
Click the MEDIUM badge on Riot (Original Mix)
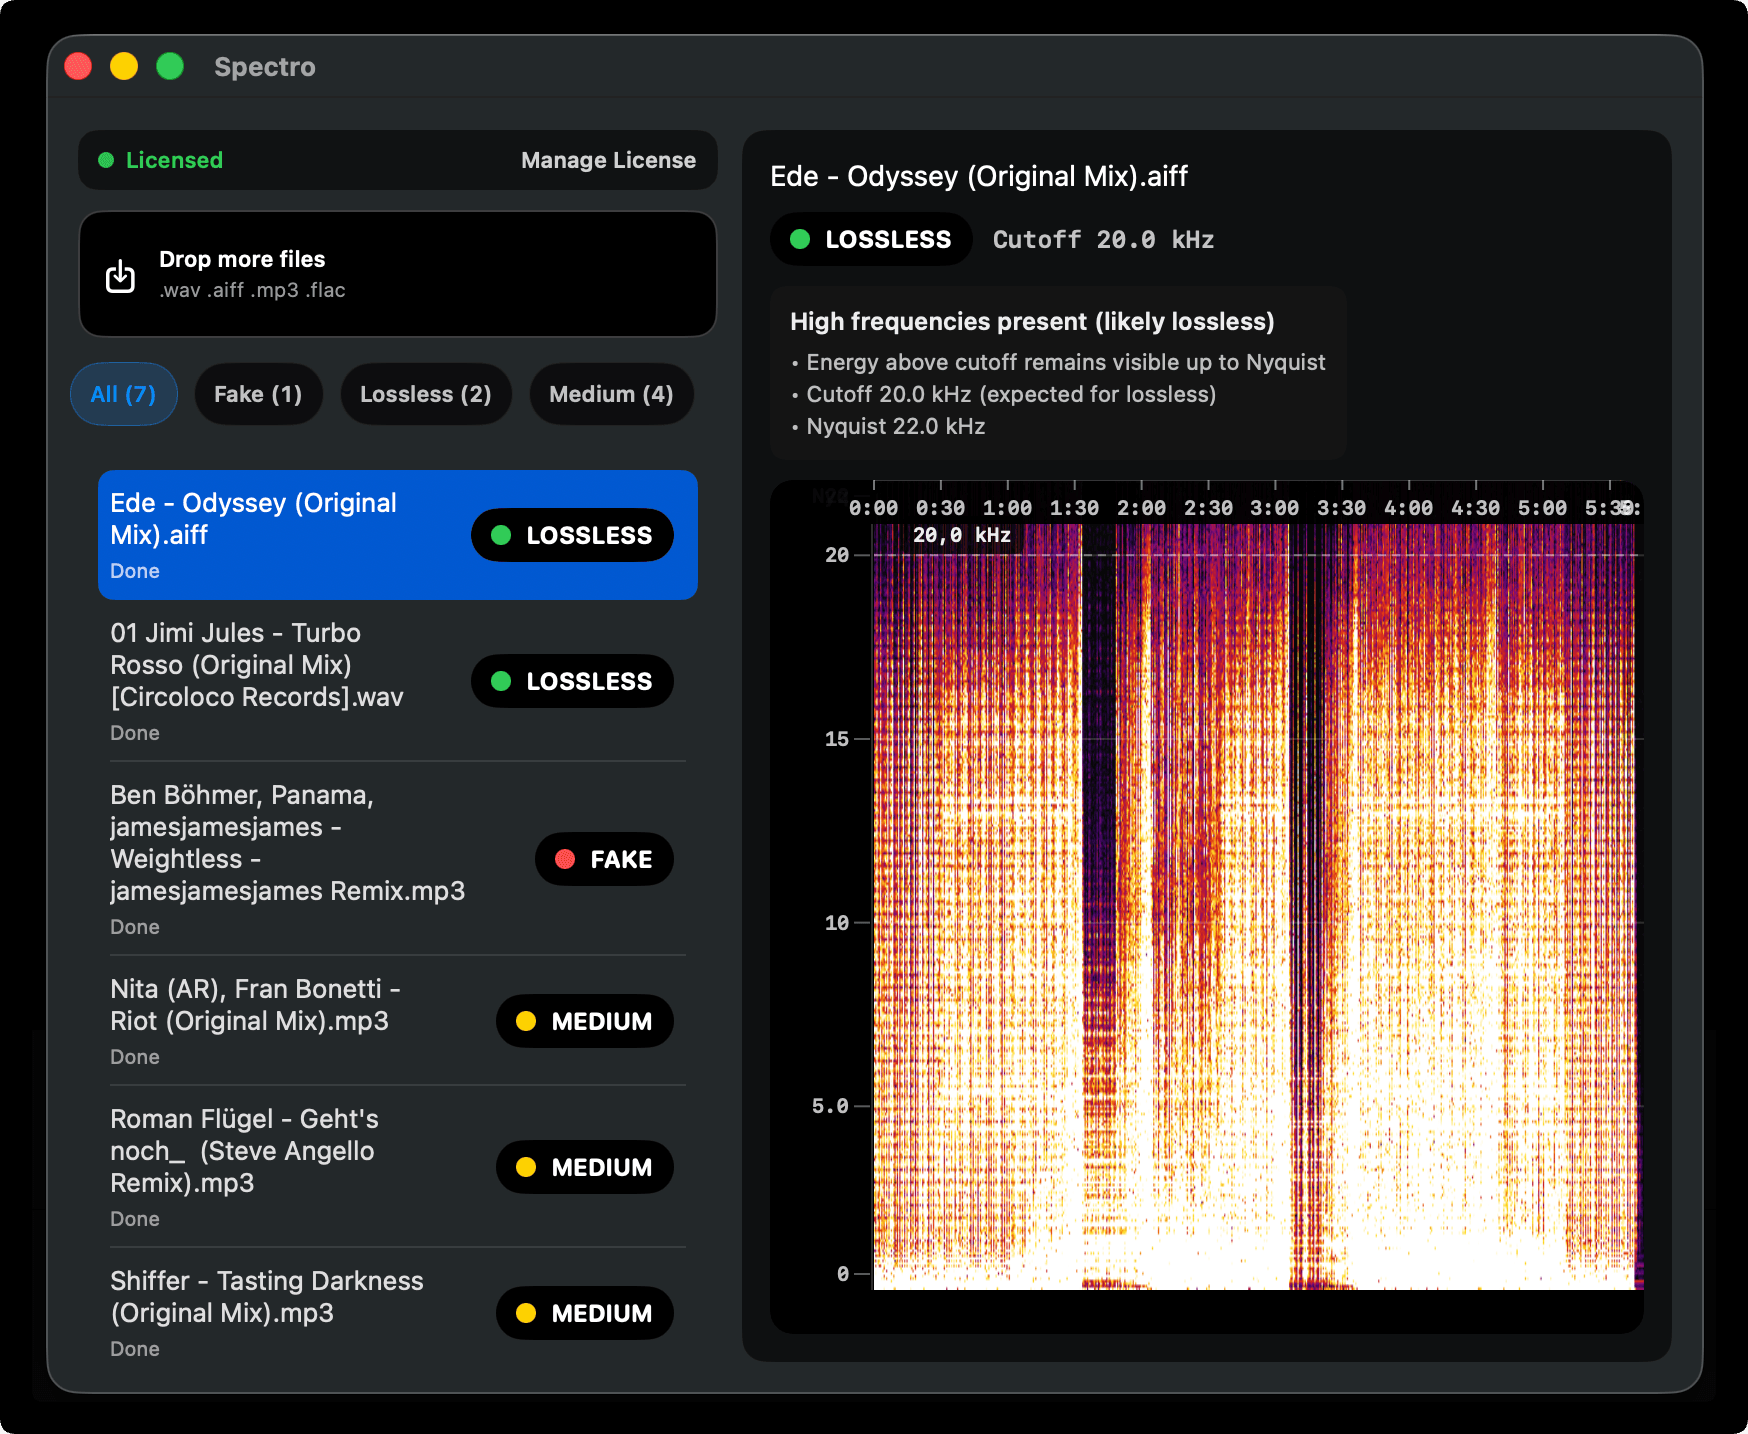pos(585,1021)
